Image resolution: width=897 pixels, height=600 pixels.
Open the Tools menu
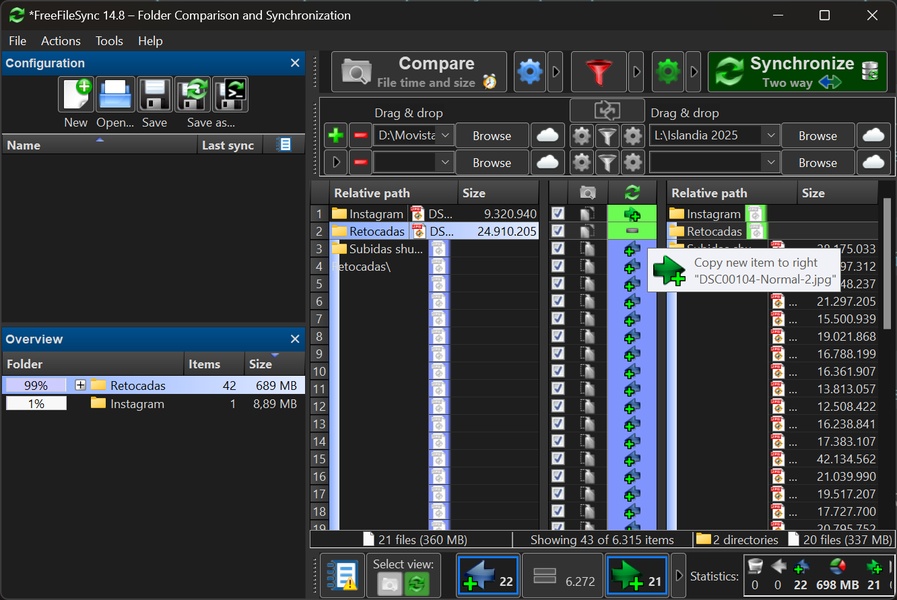(109, 41)
